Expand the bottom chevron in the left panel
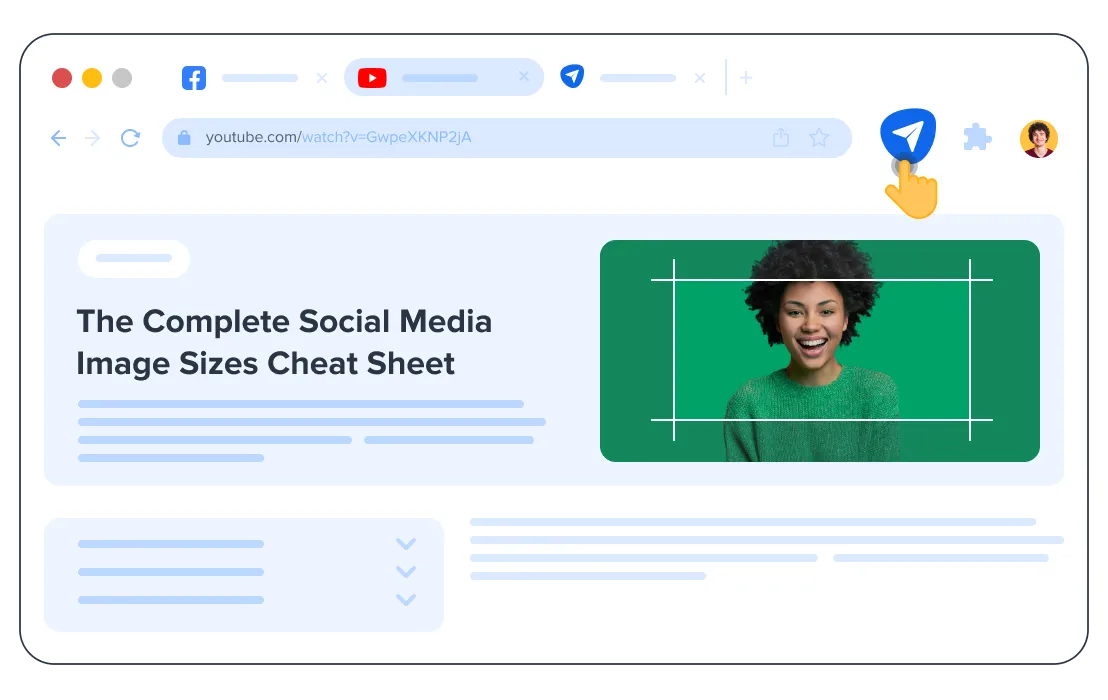Image resolution: width=1108 pixels, height=700 pixels. pyautogui.click(x=406, y=599)
